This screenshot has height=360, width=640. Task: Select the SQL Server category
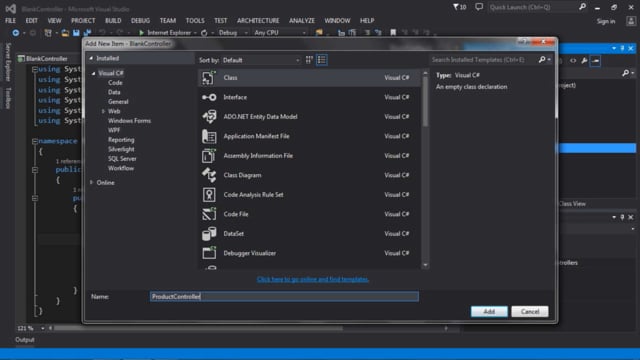point(122,159)
